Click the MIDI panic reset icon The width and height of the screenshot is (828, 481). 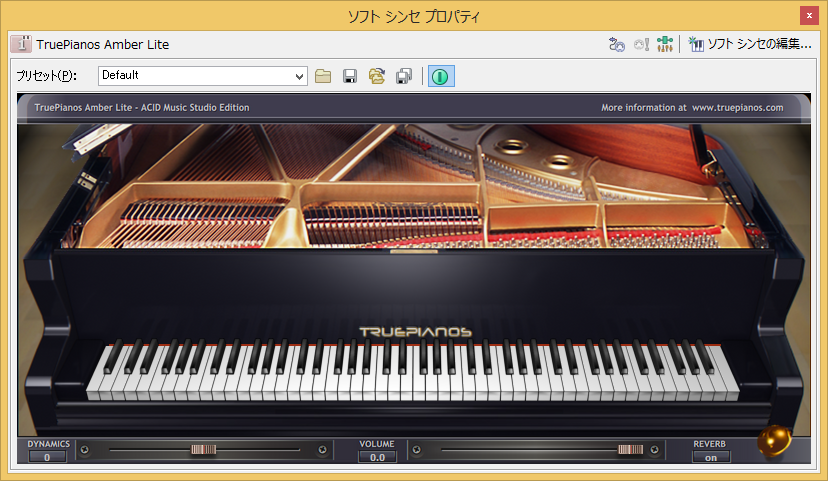tap(641, 44)
